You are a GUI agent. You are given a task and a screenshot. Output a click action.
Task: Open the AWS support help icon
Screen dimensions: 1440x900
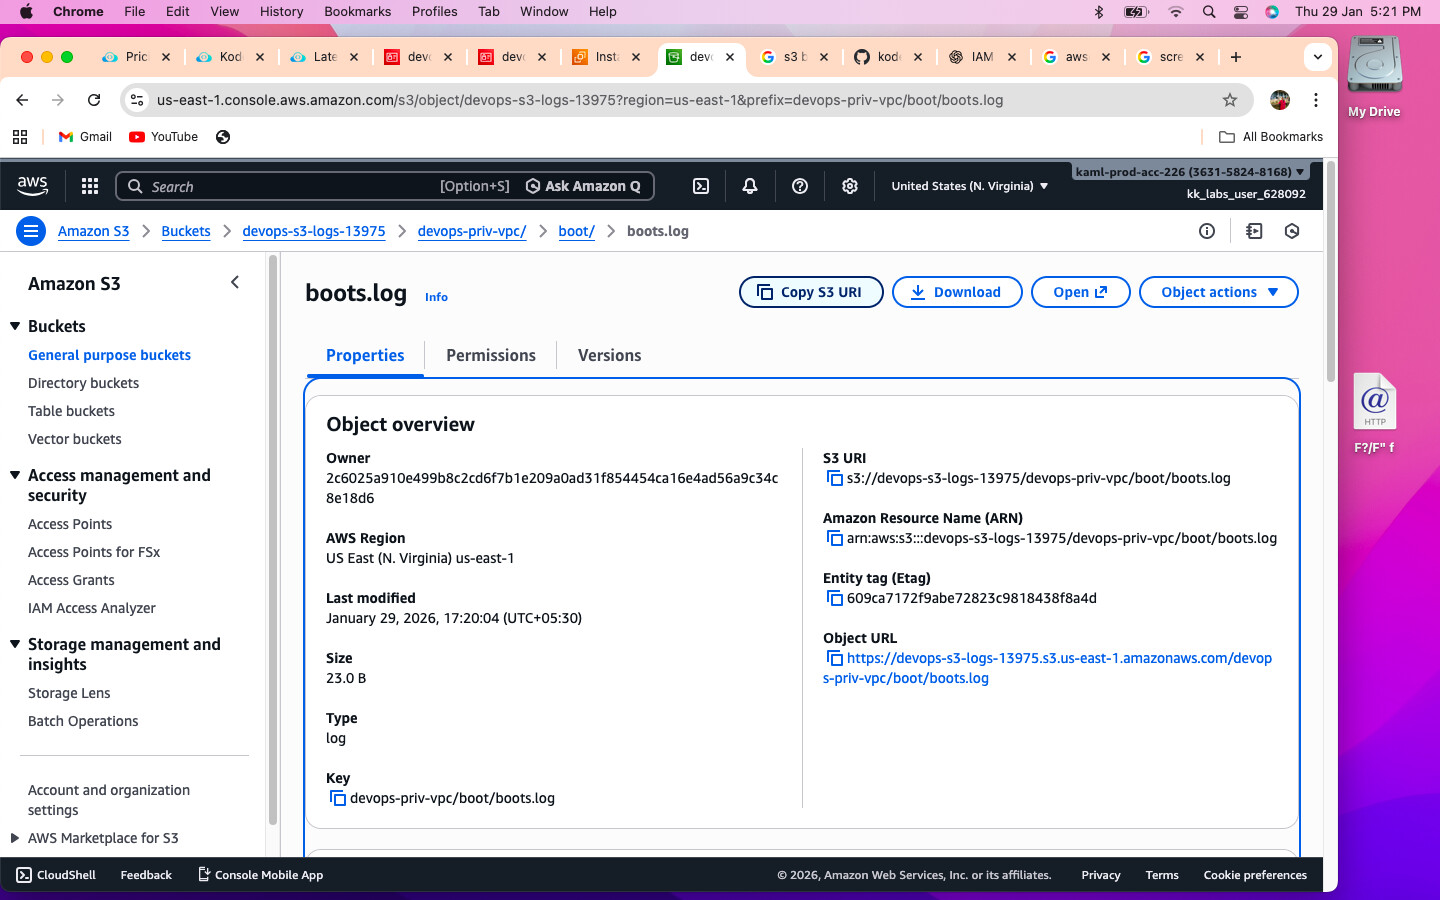(800, 186)
